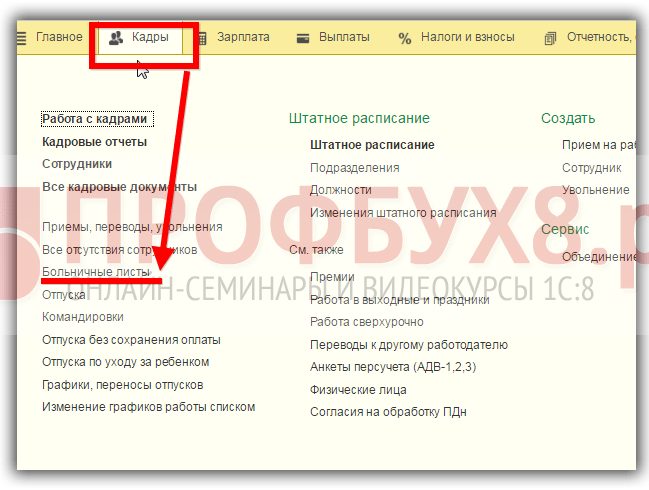Open the bold Штатное расписание link
The height and width of the screenshot is (490, 649).
tap(372, 145)
